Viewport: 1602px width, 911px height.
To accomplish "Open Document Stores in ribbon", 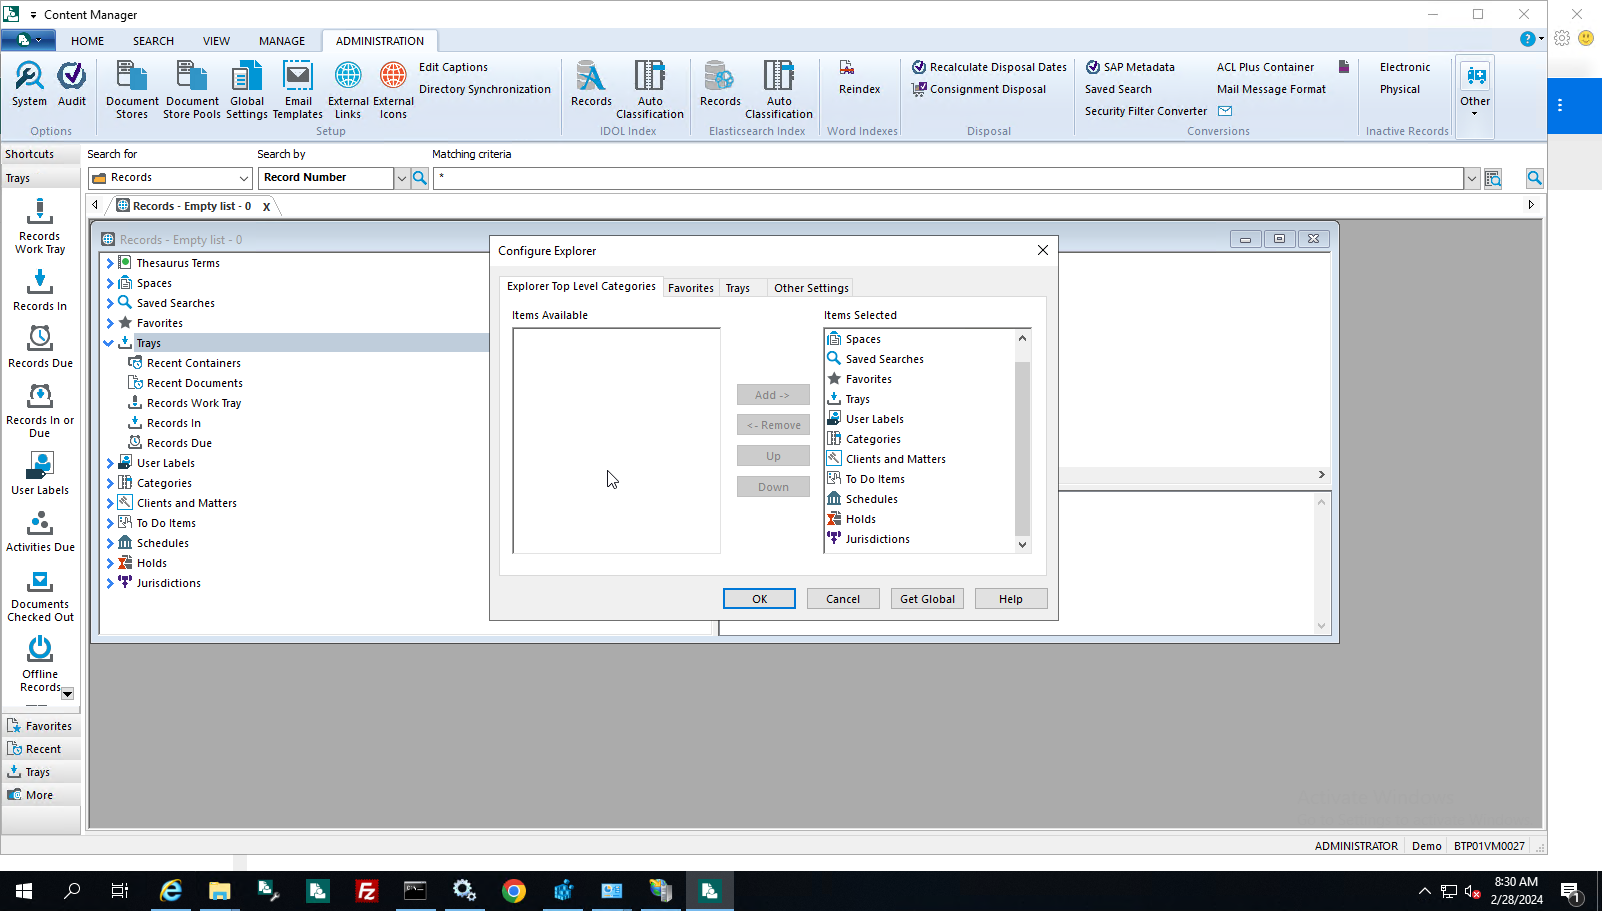I will click(x=132, y=90).
